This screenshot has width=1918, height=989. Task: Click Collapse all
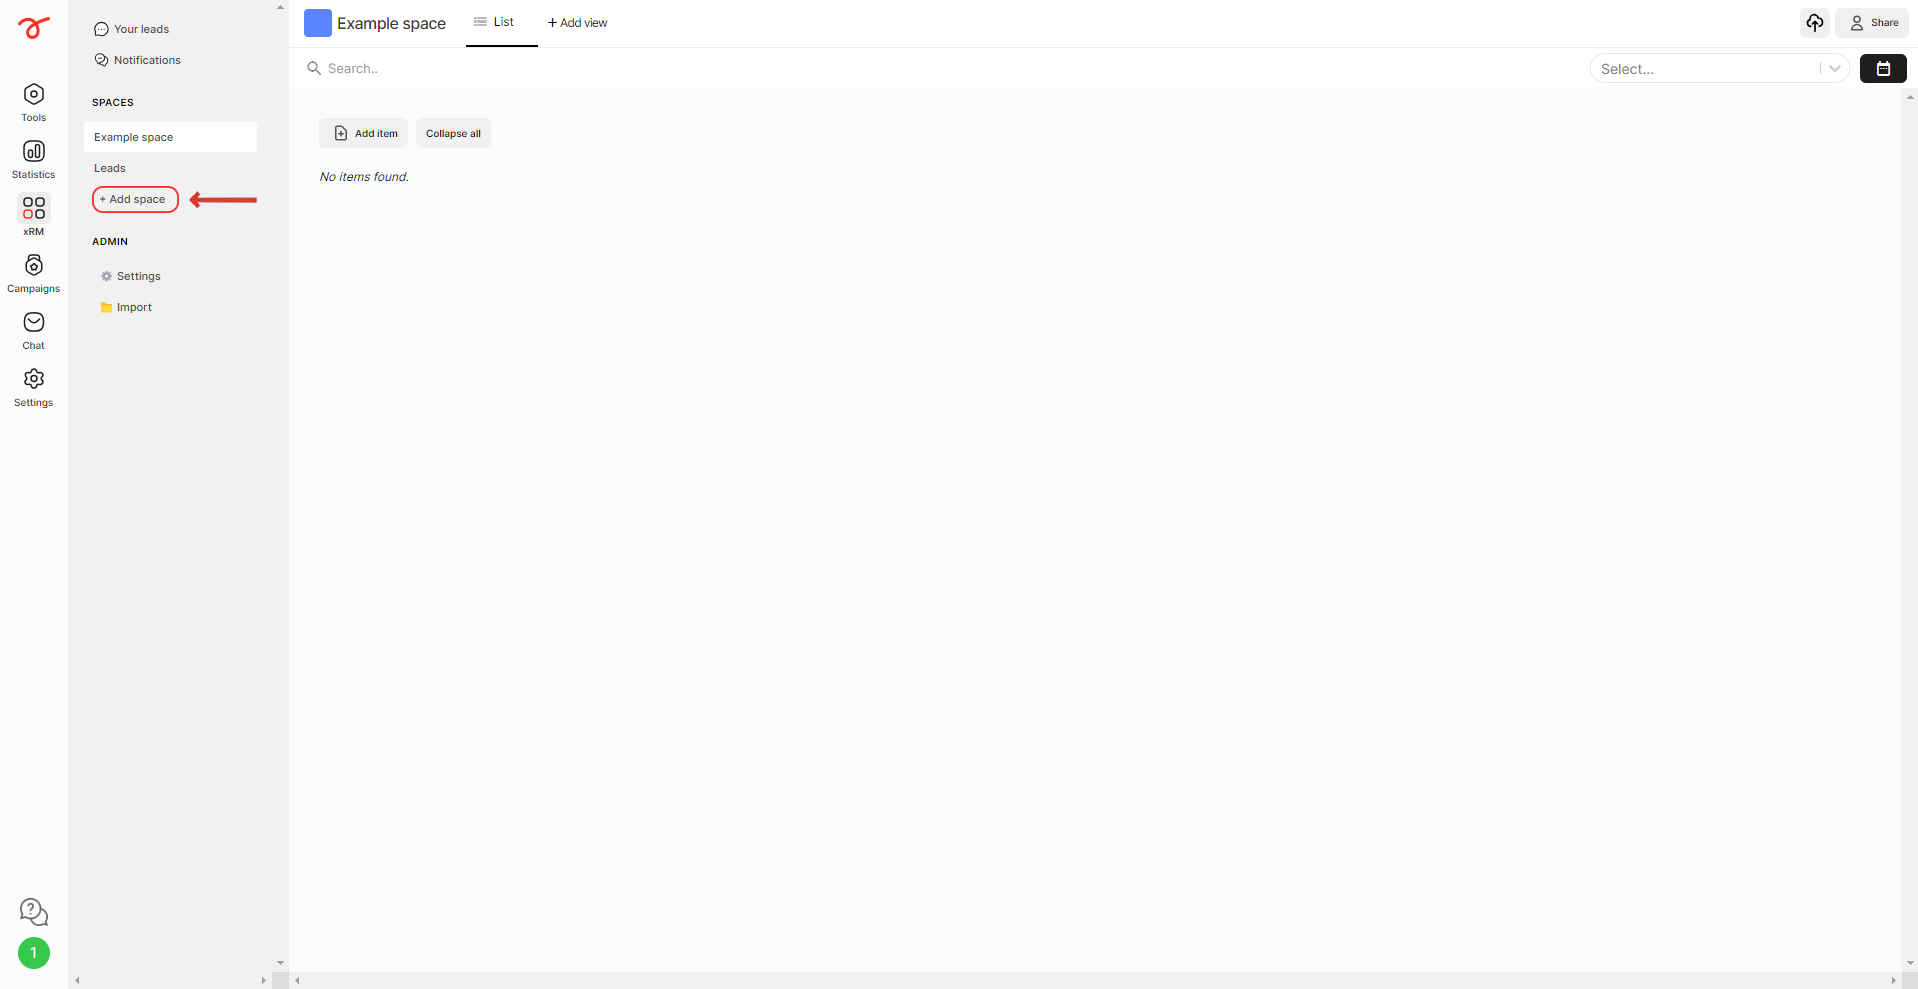453,133
